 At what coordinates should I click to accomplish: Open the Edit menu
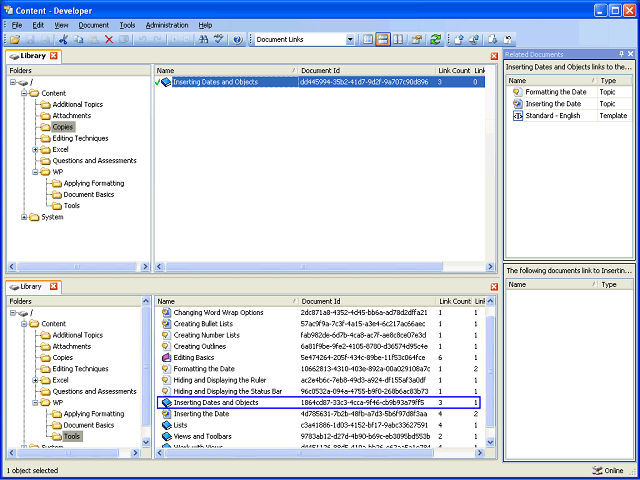point(38,25)
